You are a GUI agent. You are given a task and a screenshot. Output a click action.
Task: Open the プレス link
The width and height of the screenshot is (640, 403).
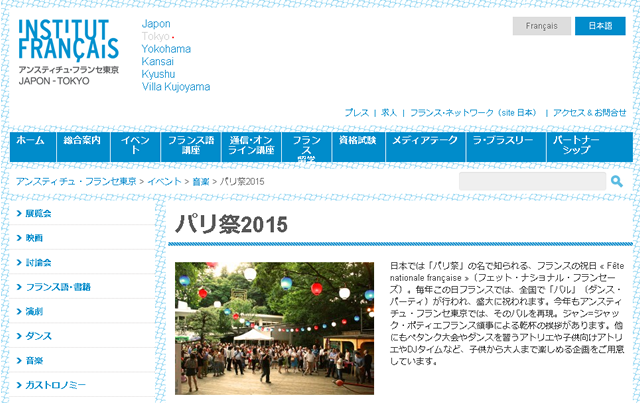pos(356,113)
